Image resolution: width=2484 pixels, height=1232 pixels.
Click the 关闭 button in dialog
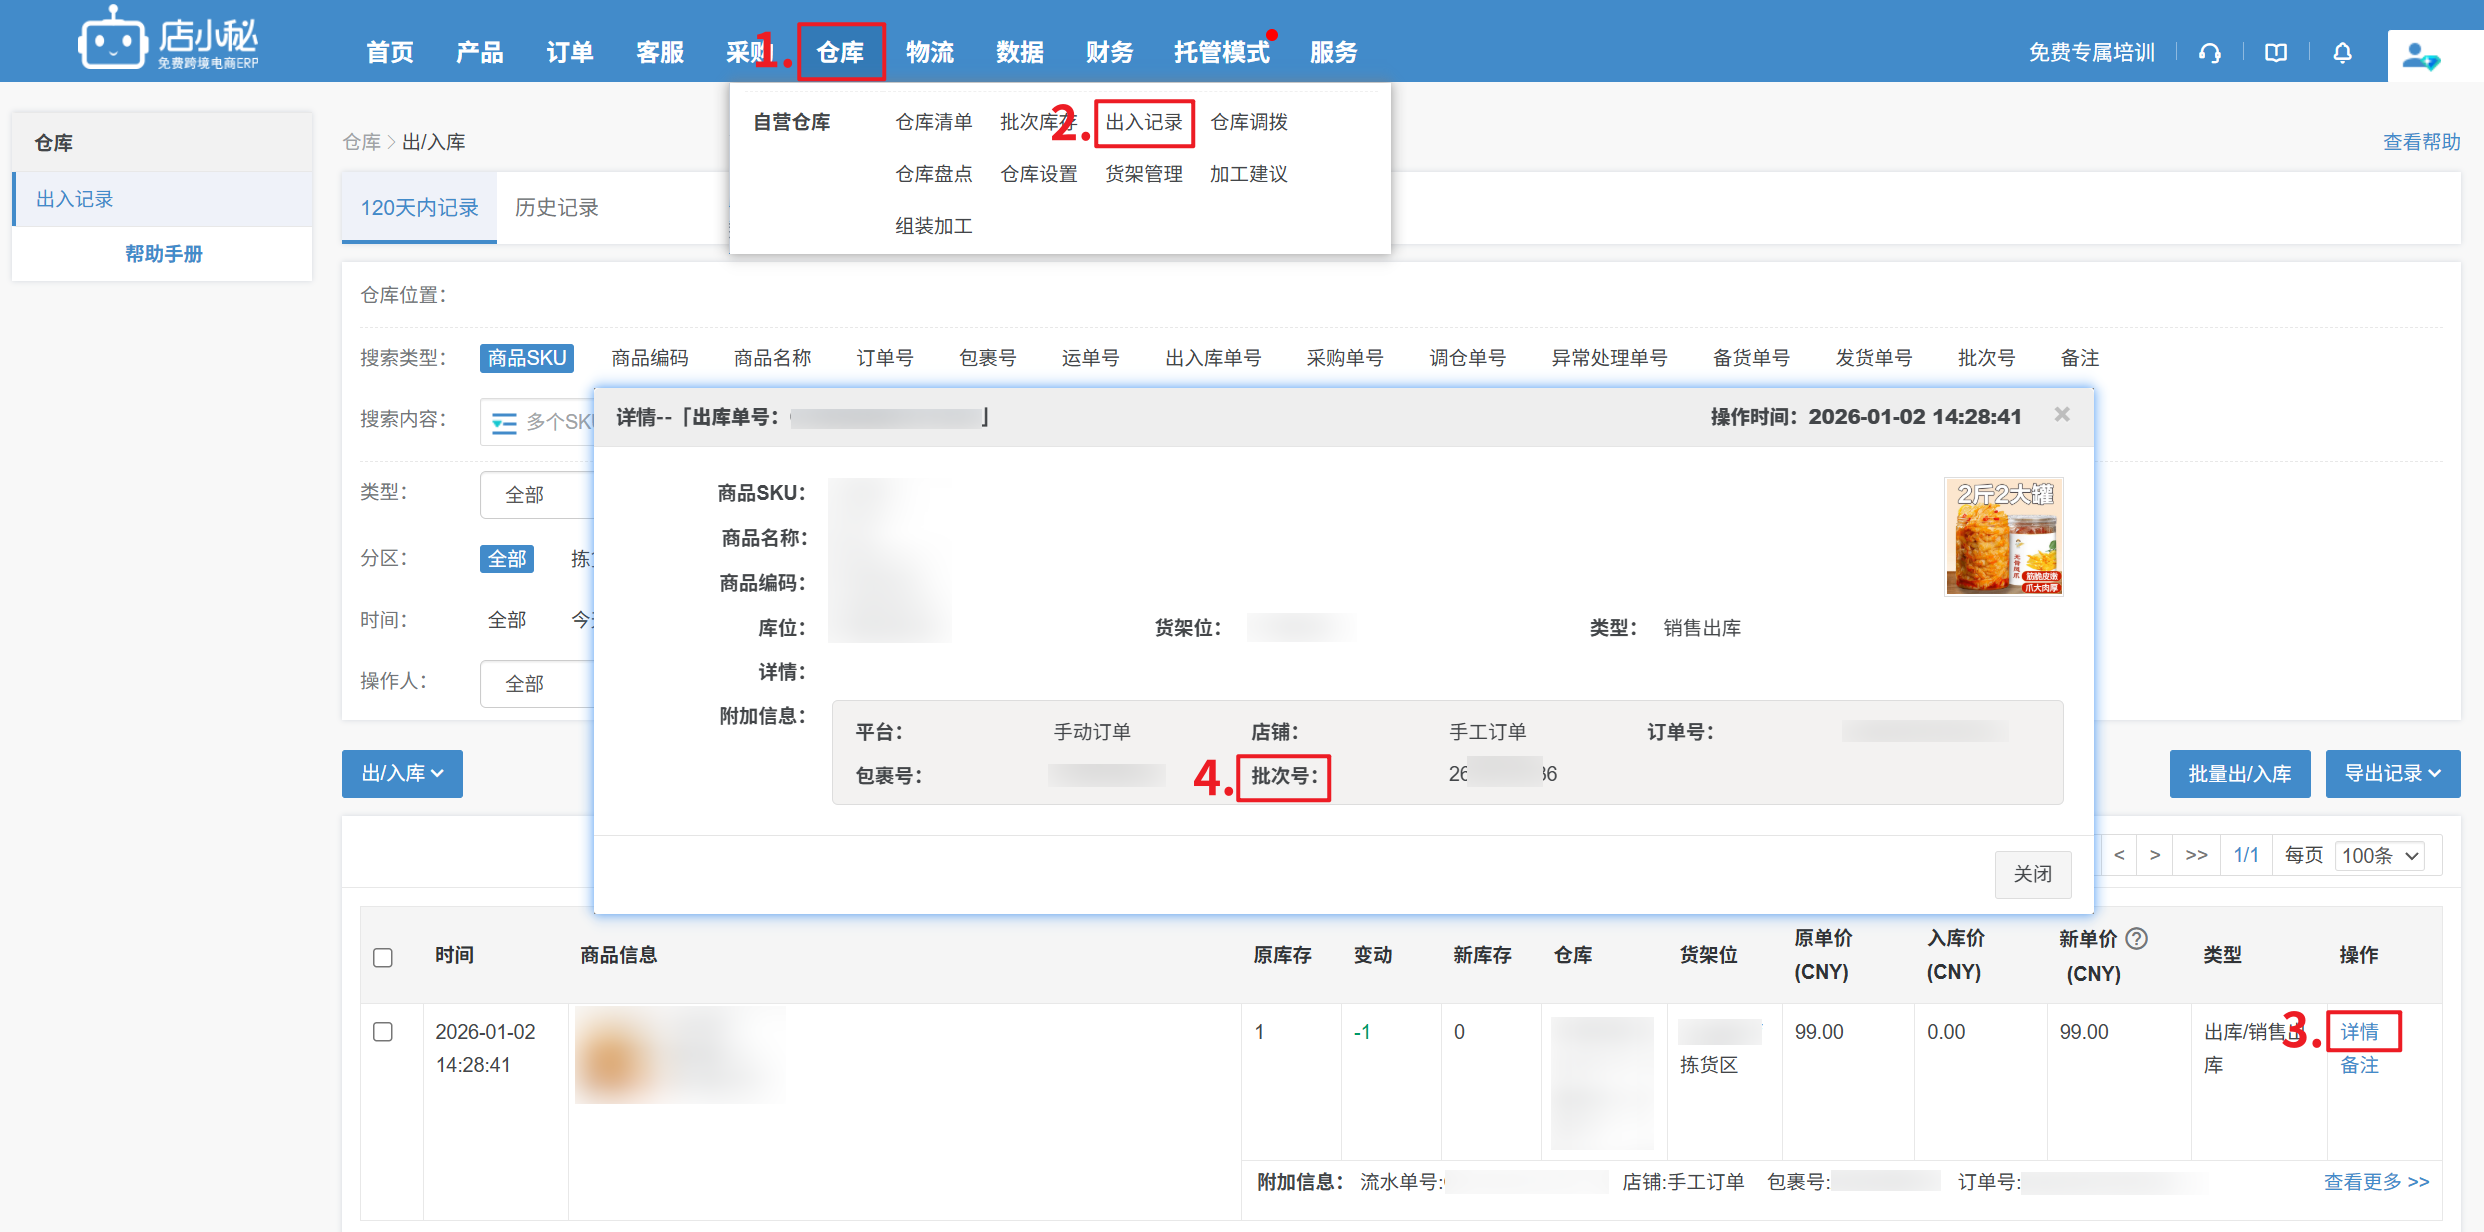2032,874
